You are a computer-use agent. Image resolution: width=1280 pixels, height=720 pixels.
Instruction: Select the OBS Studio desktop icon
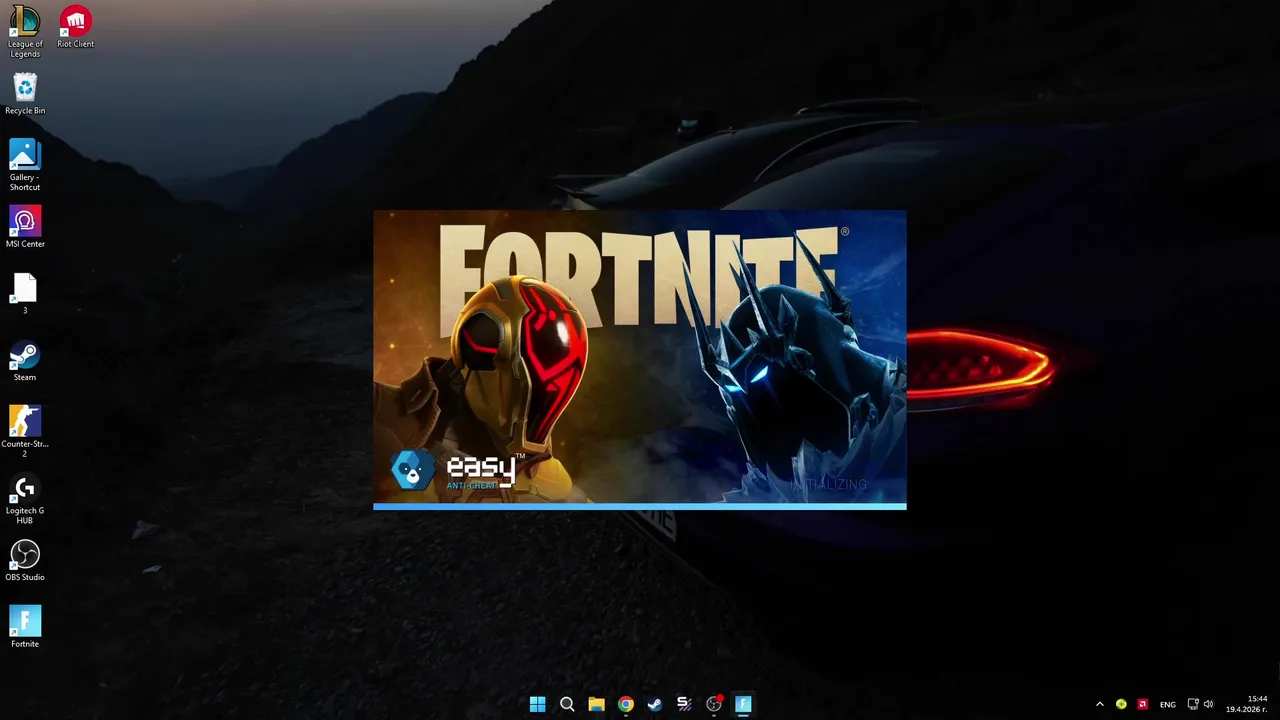(x=25, y=561)
